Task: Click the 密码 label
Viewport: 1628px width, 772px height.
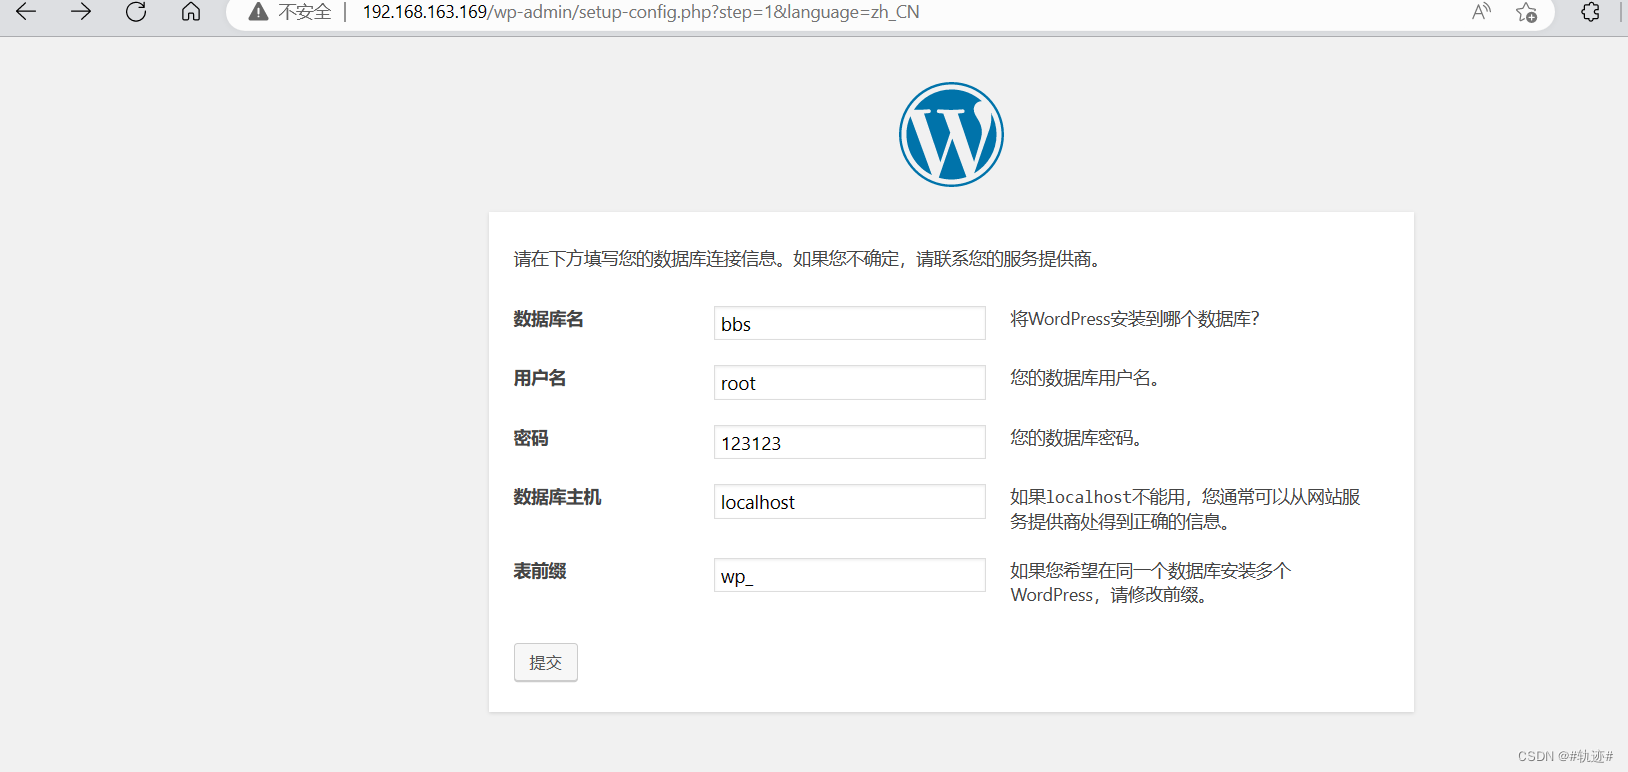Action: [x=531, y=438]
